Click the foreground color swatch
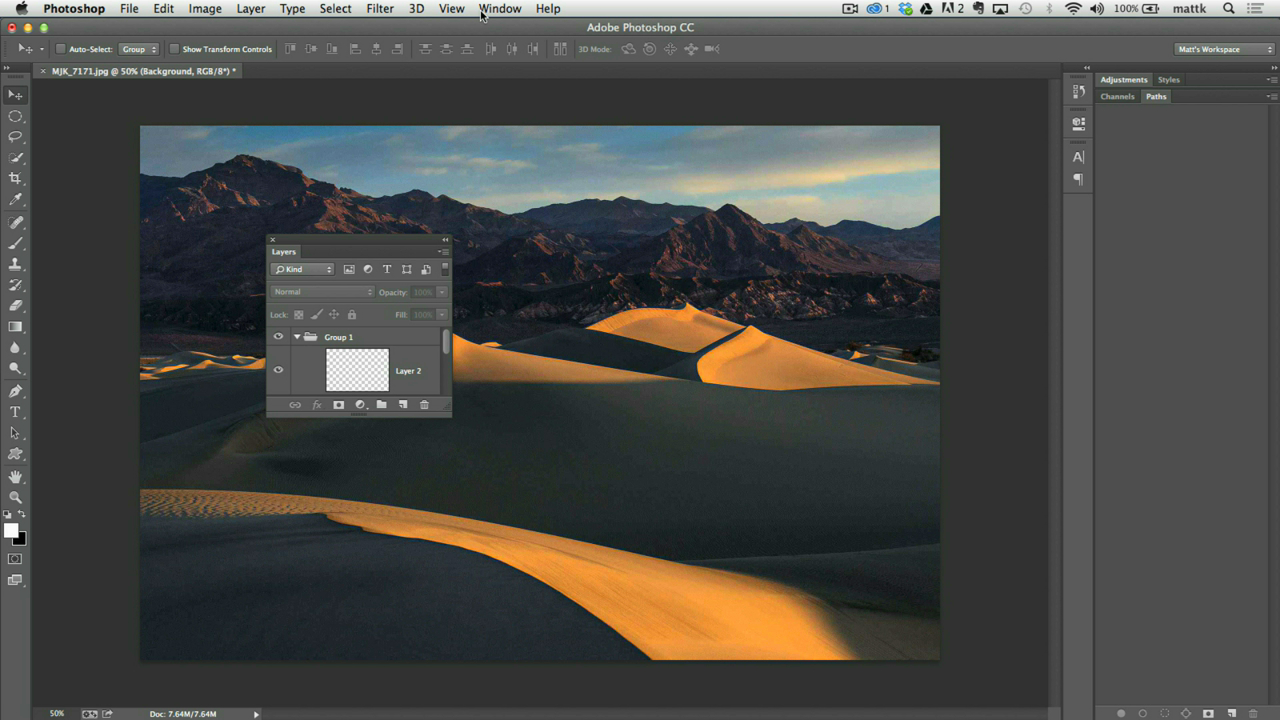Viewport: 1280px width, 720px height. (11, 531)
